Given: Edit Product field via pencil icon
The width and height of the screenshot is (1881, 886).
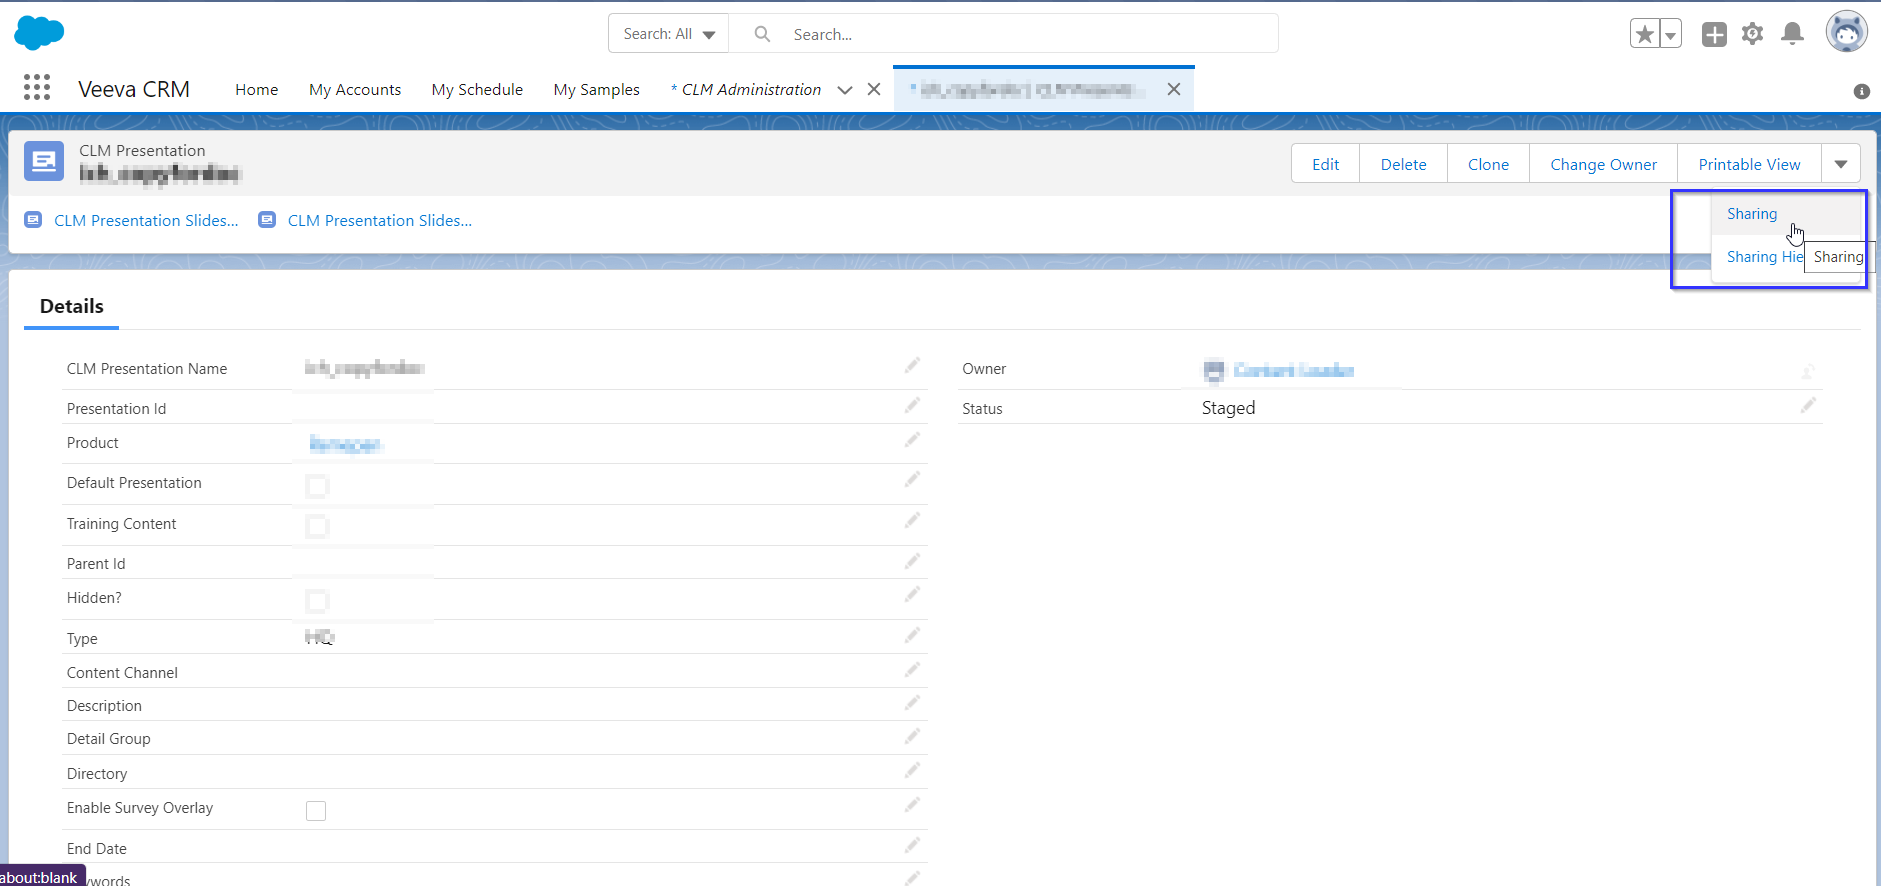Looking at the screenshot, I should click(x=912, y=440).
